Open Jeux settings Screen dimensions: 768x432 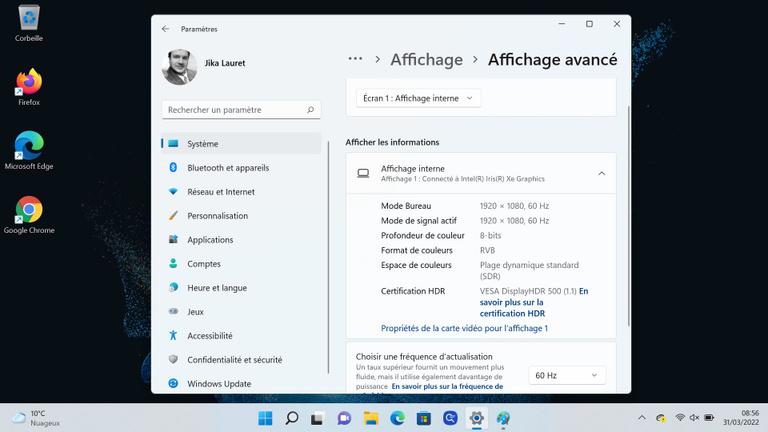click(241, 312)
